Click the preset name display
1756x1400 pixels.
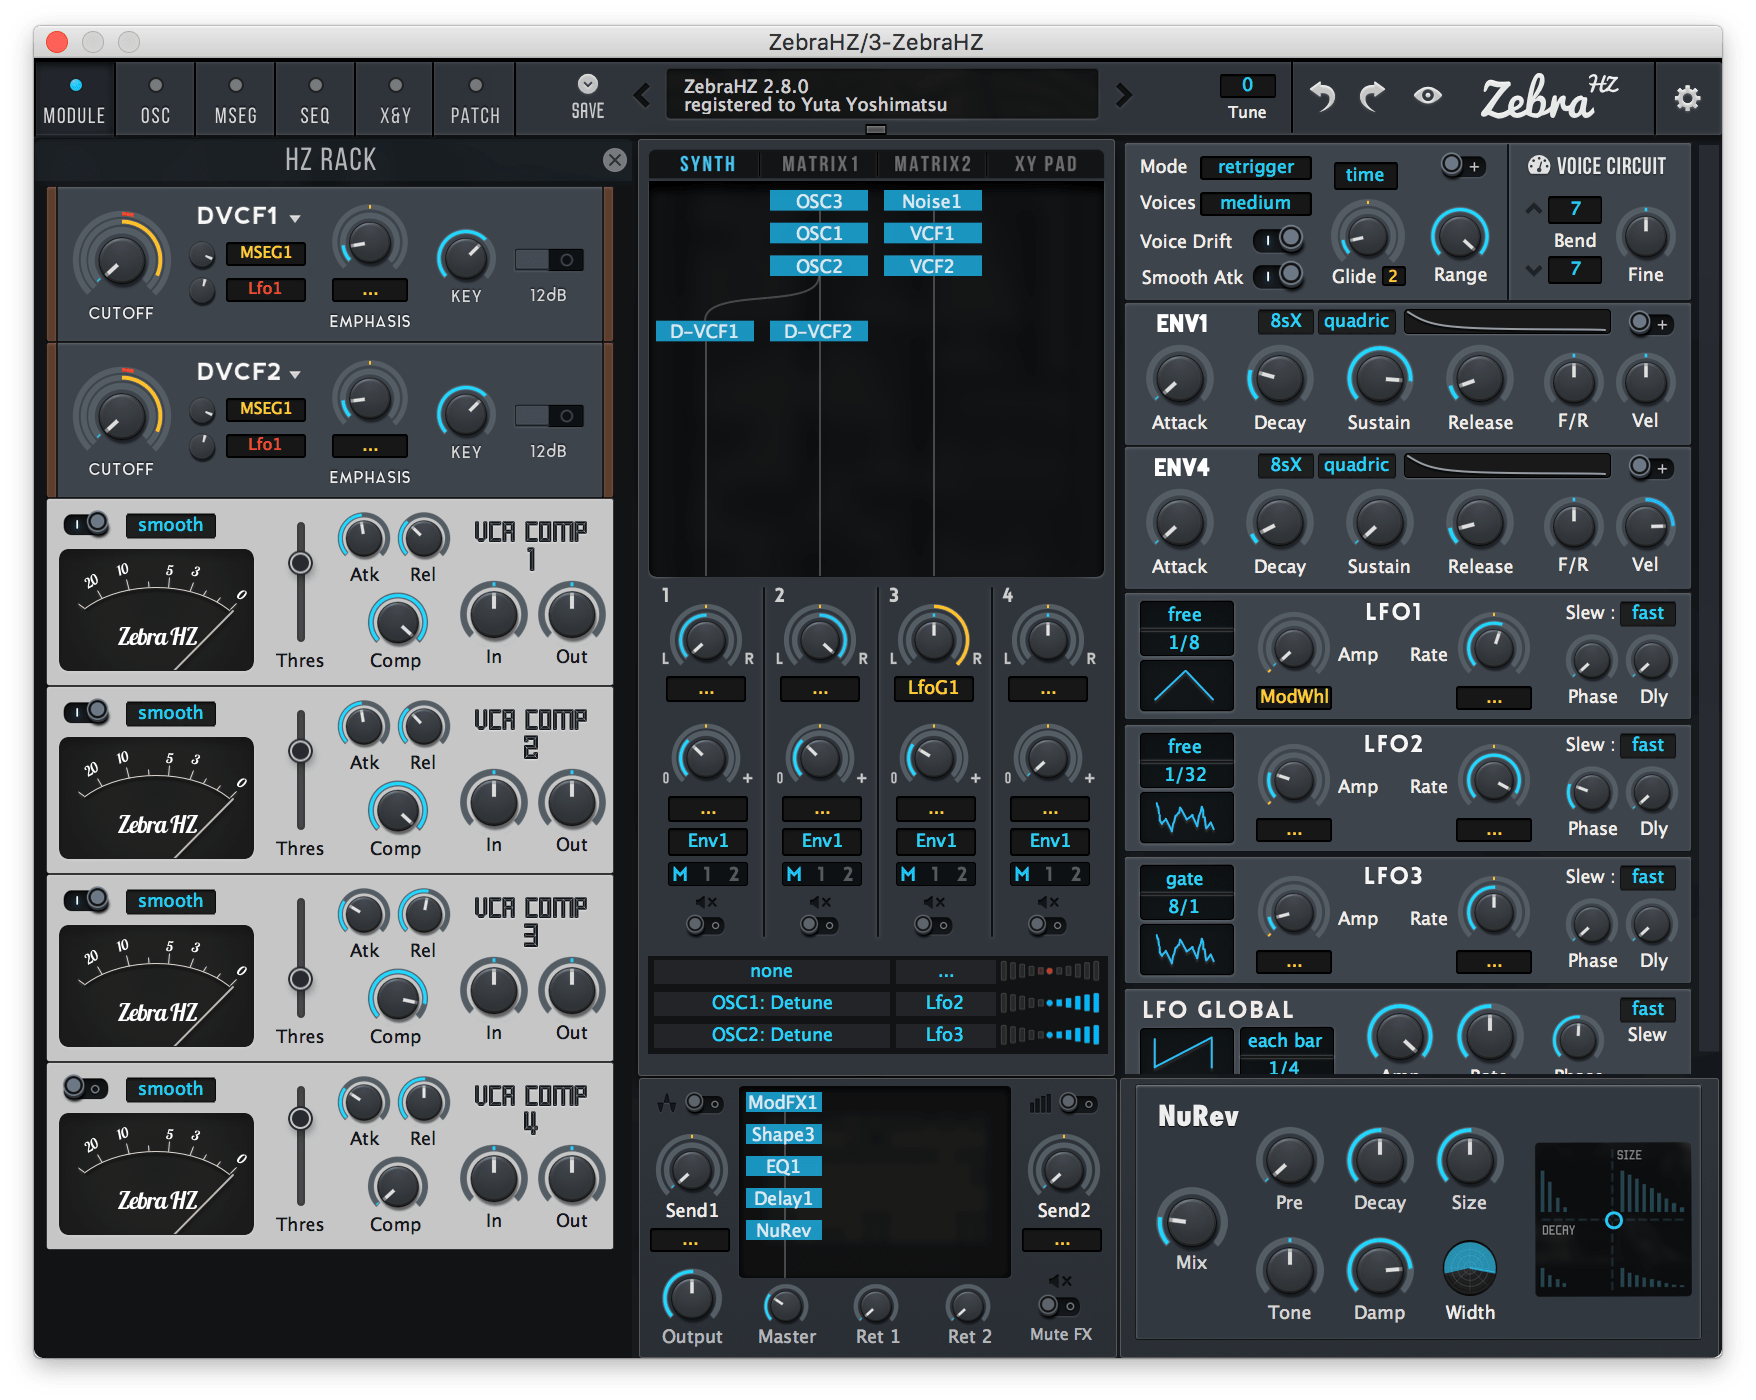click(883, 95)
